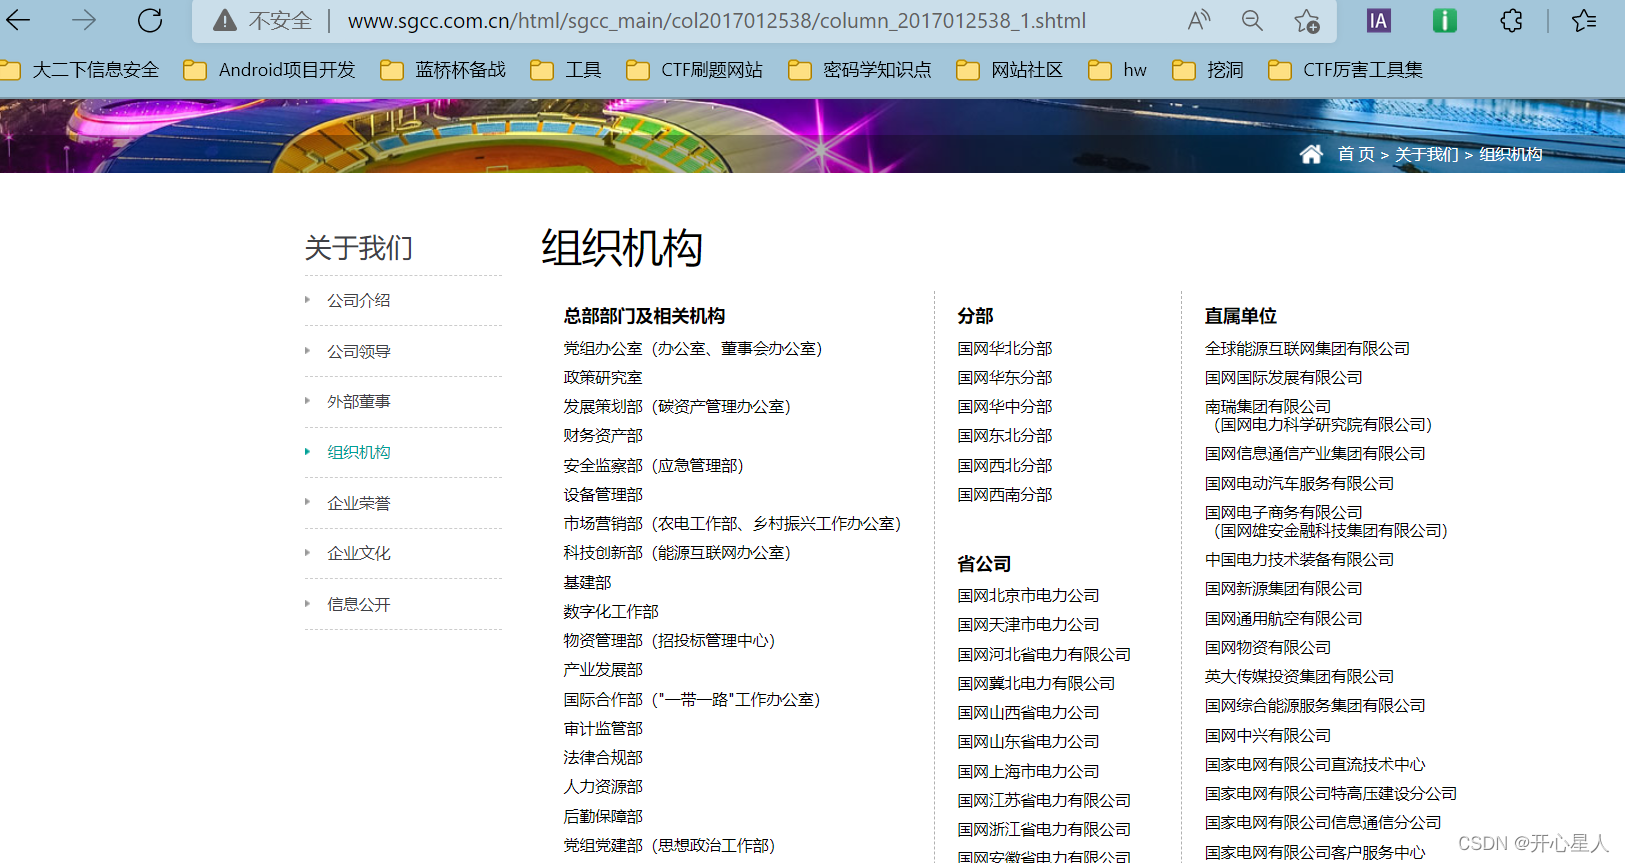Select 组织机构 in sidebar menu
This screenshot has height=863, width=1625.
coord(359,452)
